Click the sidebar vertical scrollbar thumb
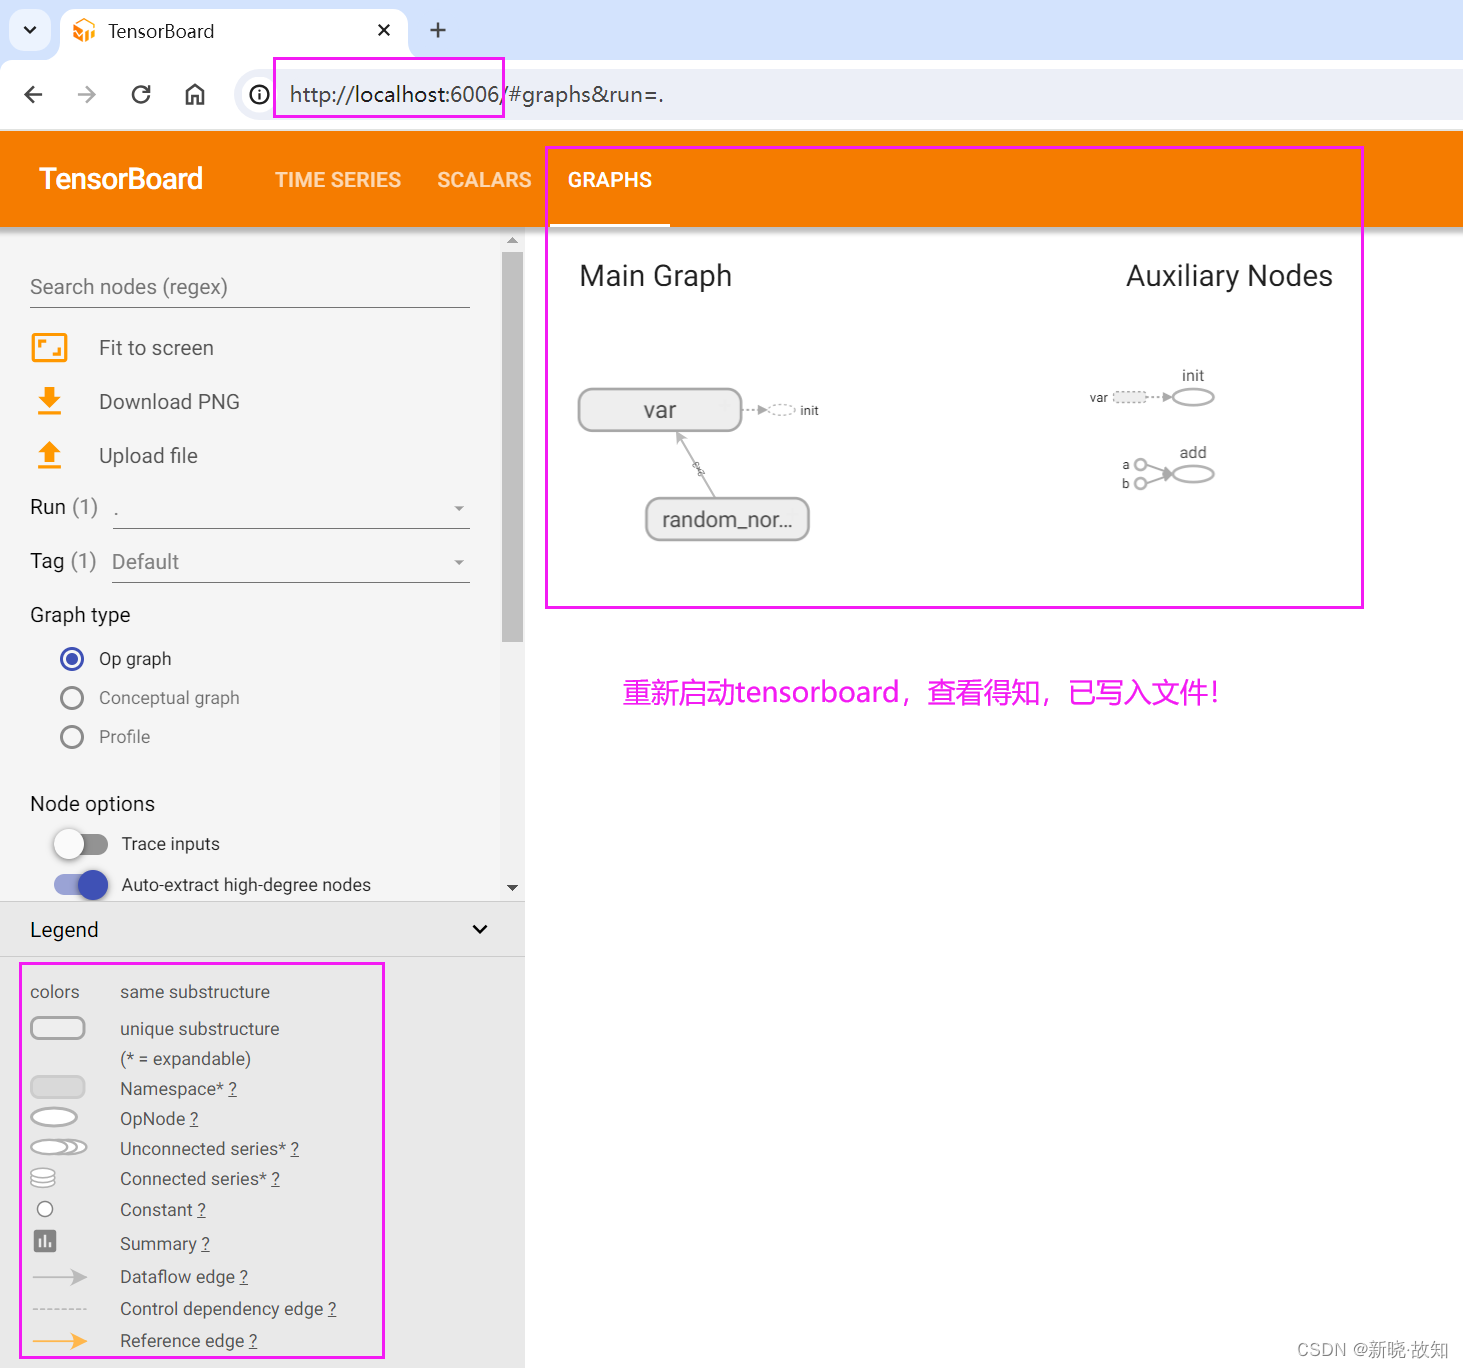 tap(512, 446)
